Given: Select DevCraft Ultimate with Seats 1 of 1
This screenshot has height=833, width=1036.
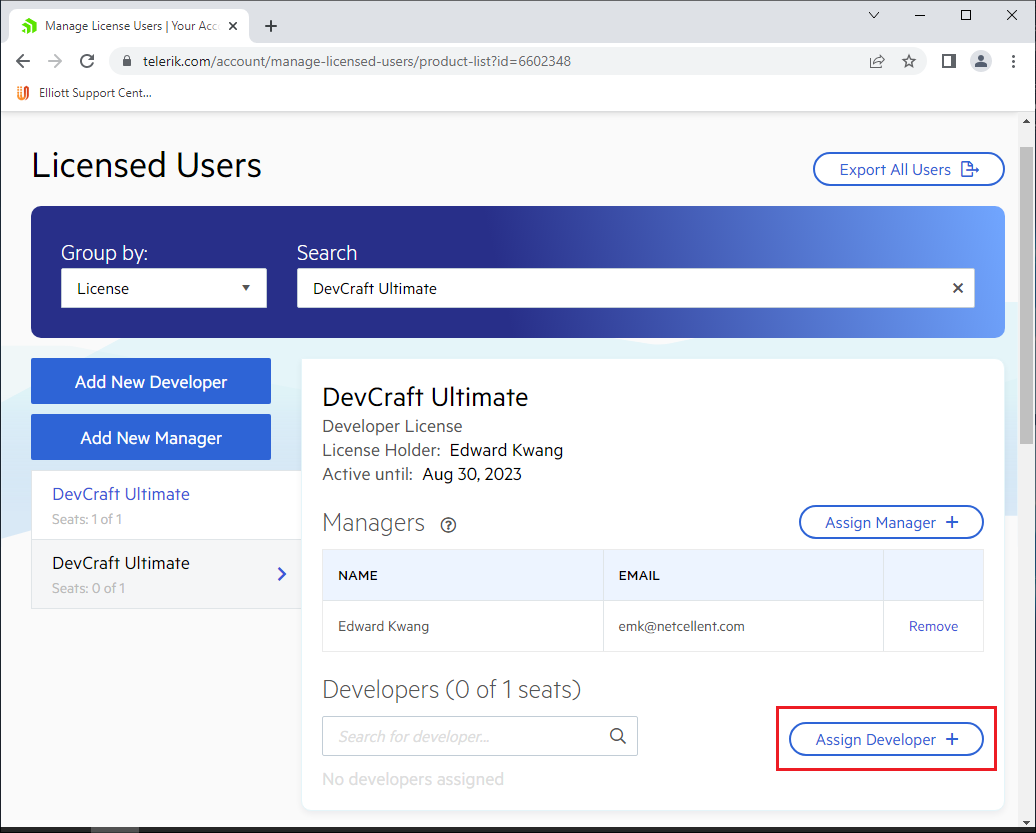Looking at the screenshot, I should point(166,505).
